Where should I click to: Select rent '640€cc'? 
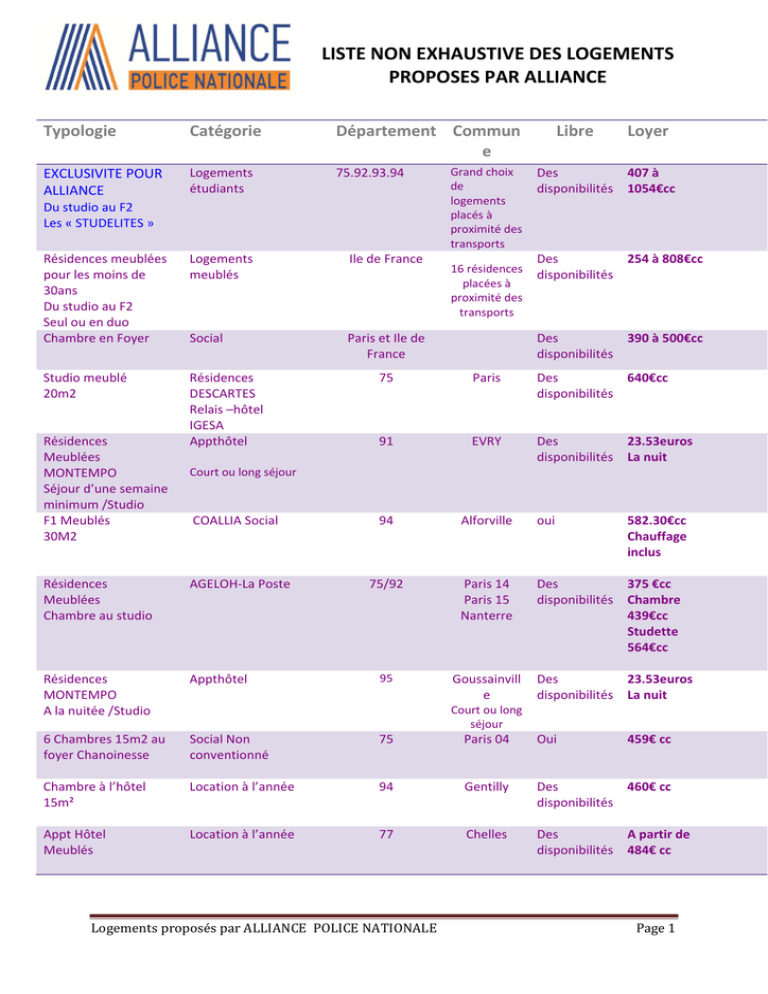point(648,378)
